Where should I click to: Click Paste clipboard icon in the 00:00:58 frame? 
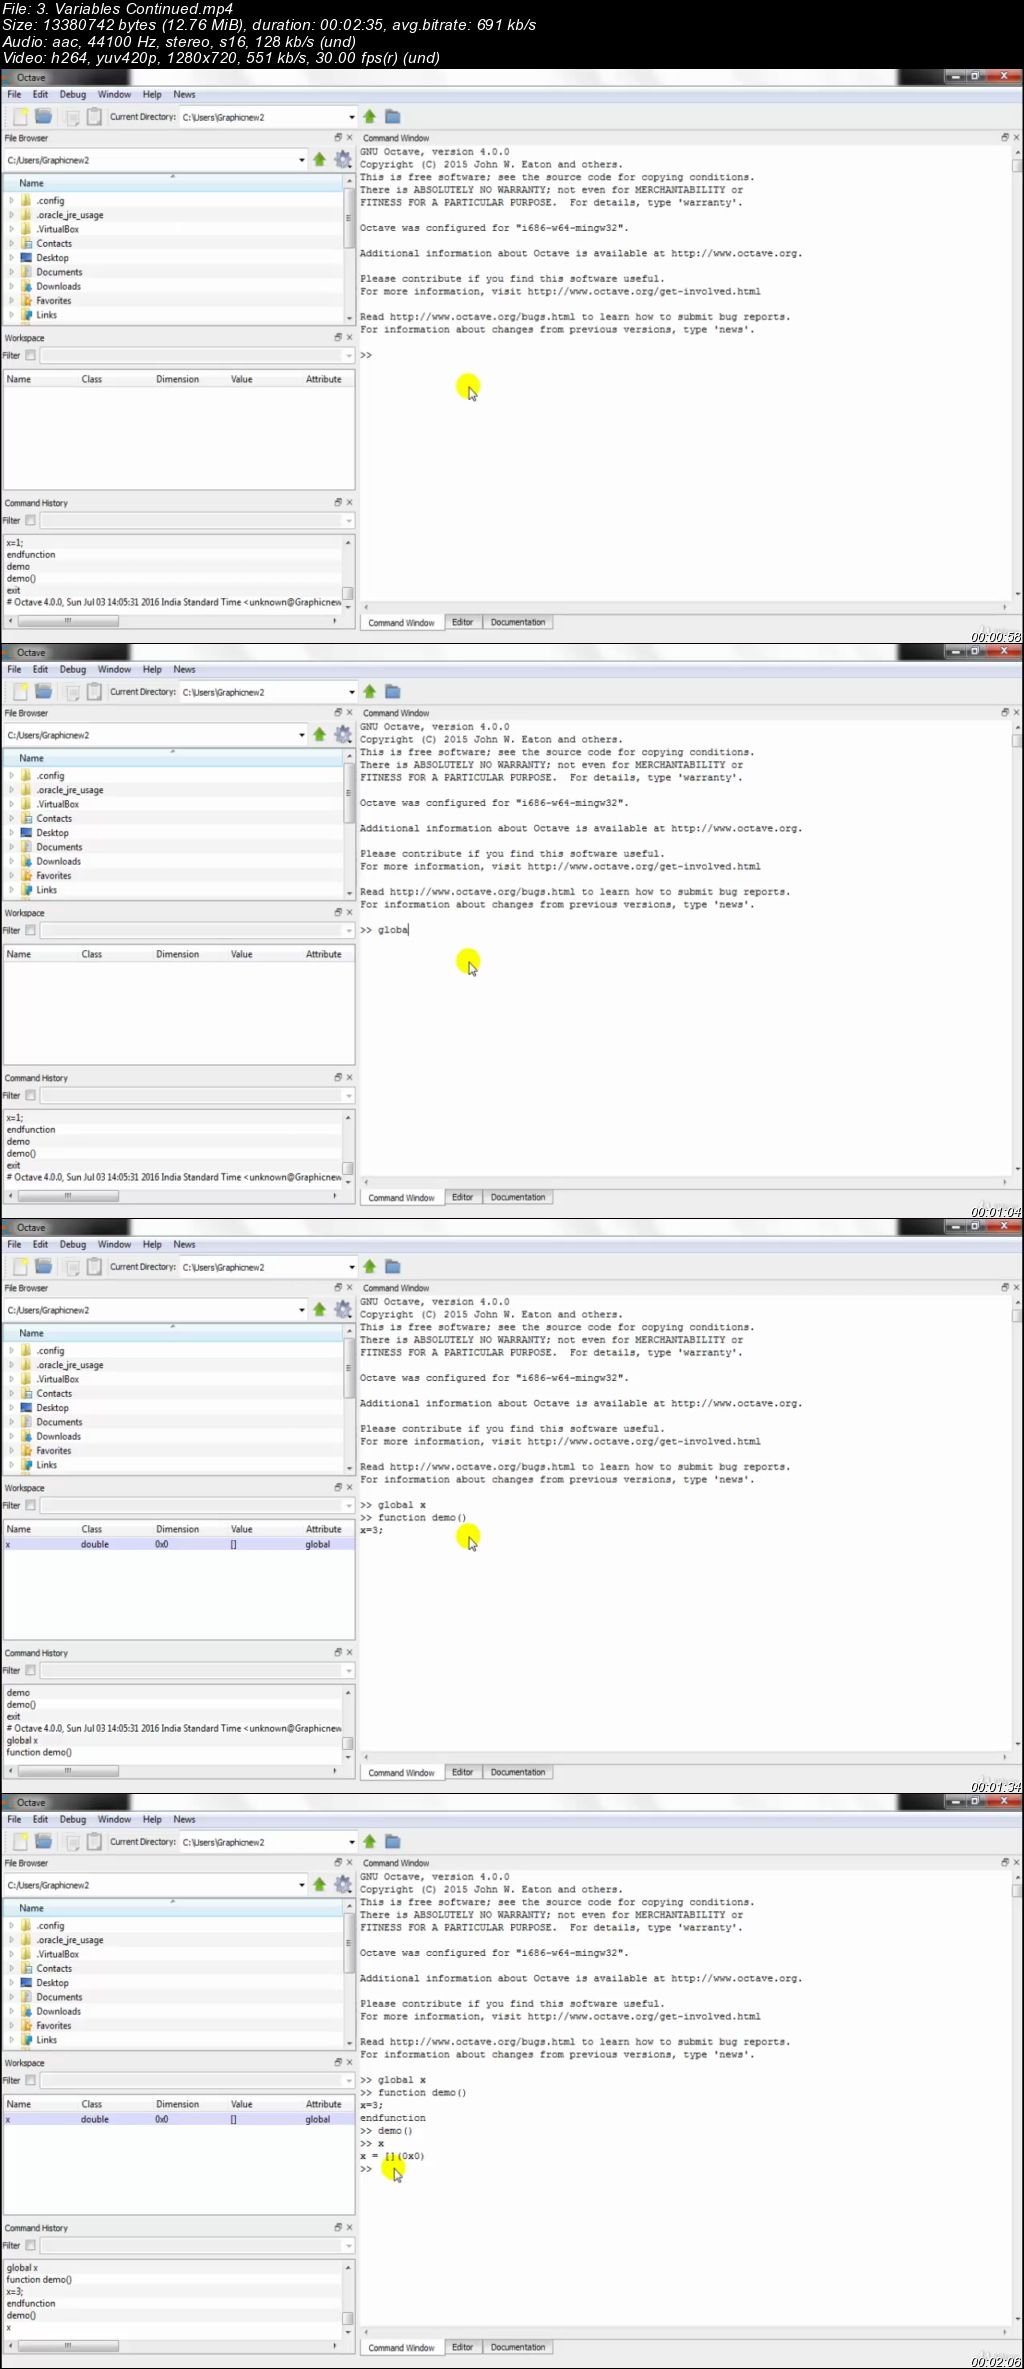pos(94,117)
